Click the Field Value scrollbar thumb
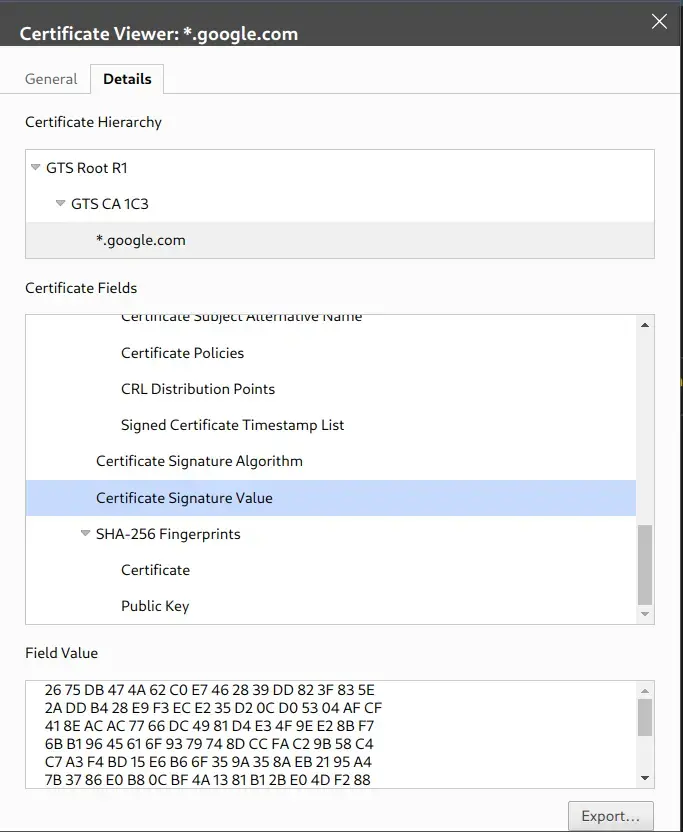 (x=645, y=717)
